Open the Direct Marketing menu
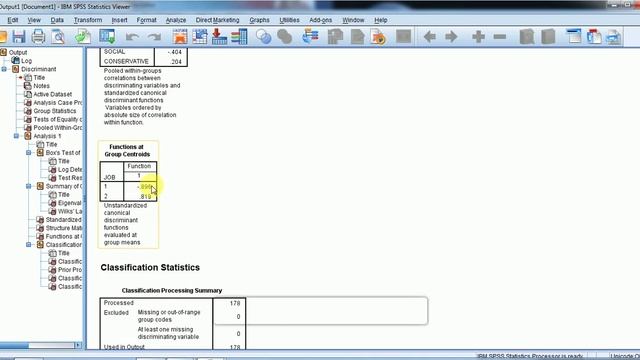This screenshot has height=360, width=640. click(x=217, y=20)
